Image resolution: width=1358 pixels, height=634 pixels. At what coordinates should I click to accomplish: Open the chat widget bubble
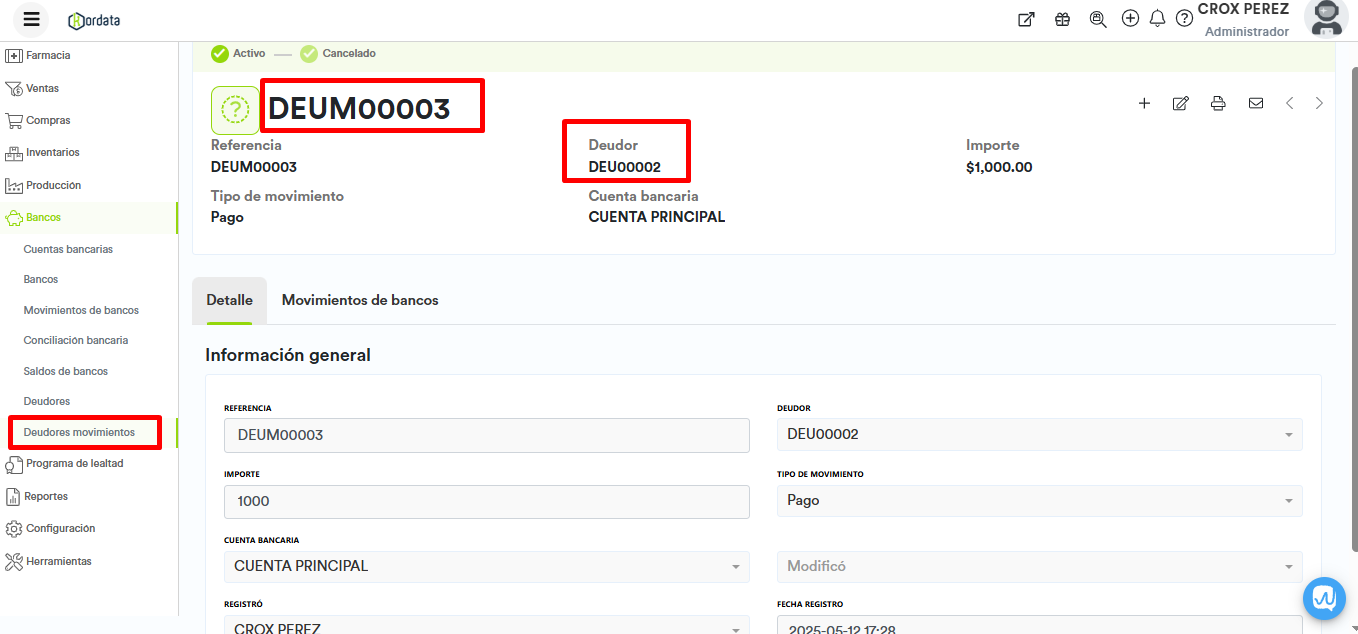coord(1324,598)
